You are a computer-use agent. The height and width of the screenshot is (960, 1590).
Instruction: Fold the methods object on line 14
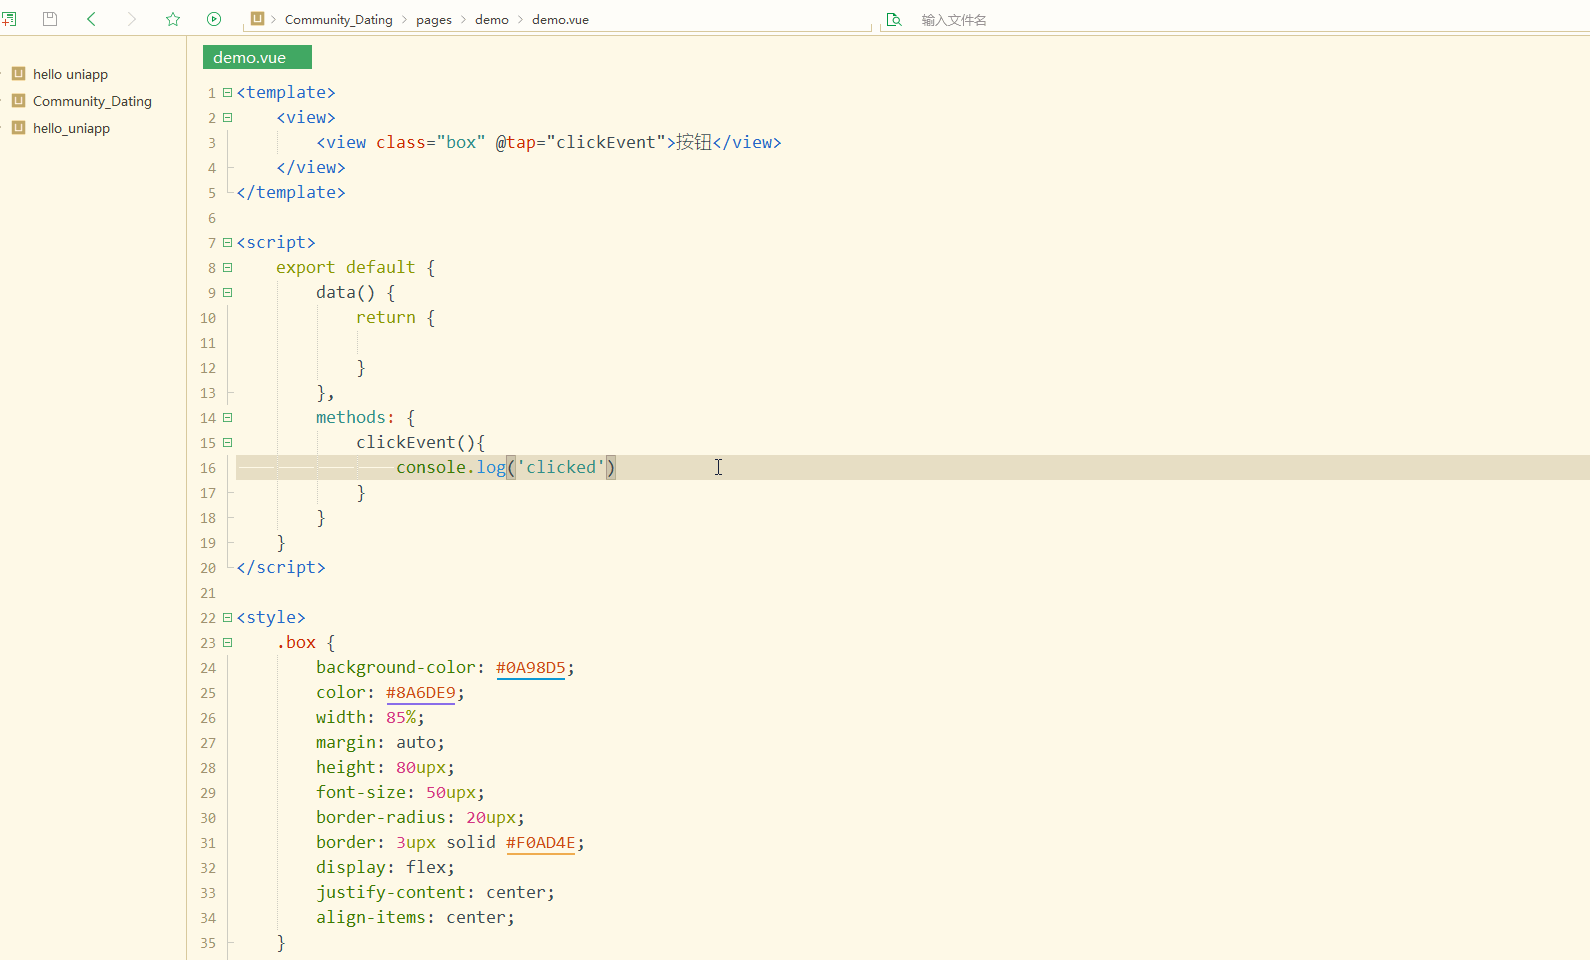pyautogui.click(x=228, y=417)
